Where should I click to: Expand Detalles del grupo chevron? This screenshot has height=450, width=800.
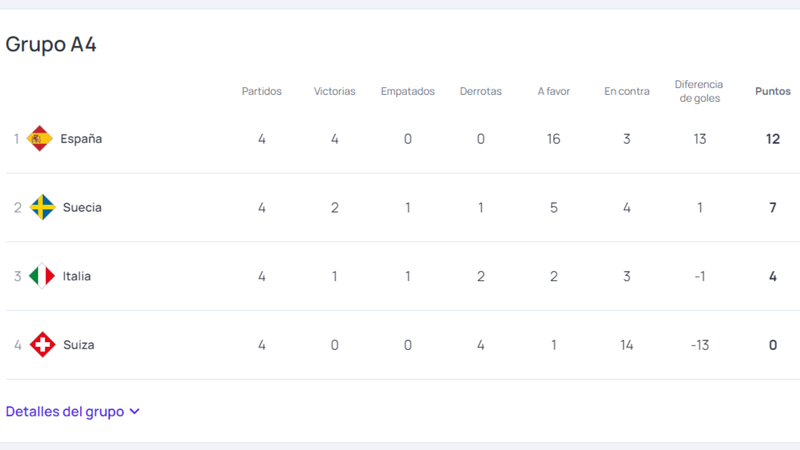pyautogui.click(x=135, y=412)
